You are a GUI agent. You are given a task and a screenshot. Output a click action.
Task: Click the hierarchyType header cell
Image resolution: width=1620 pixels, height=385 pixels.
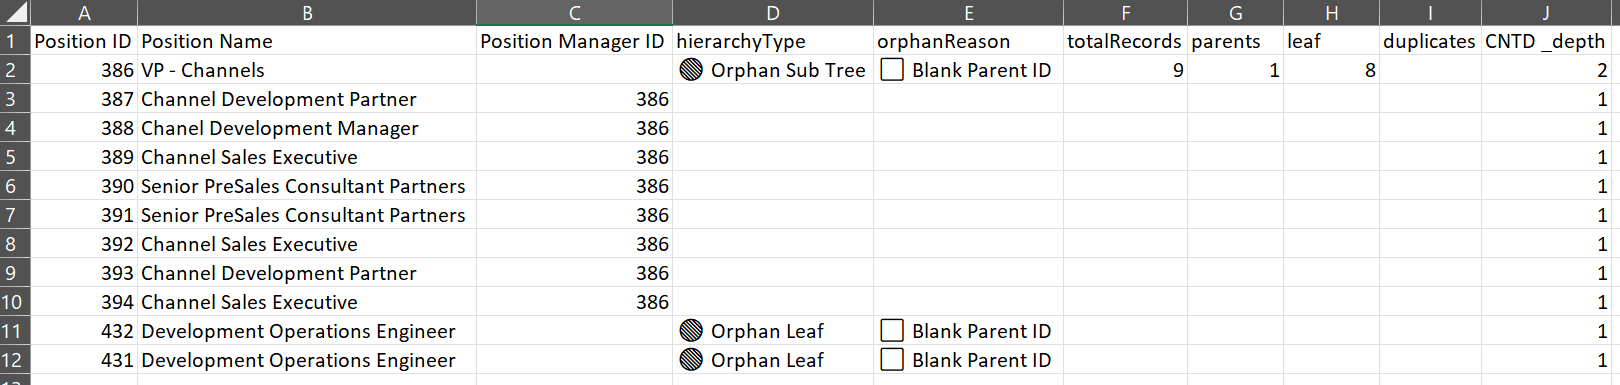(x=773, y=41)
